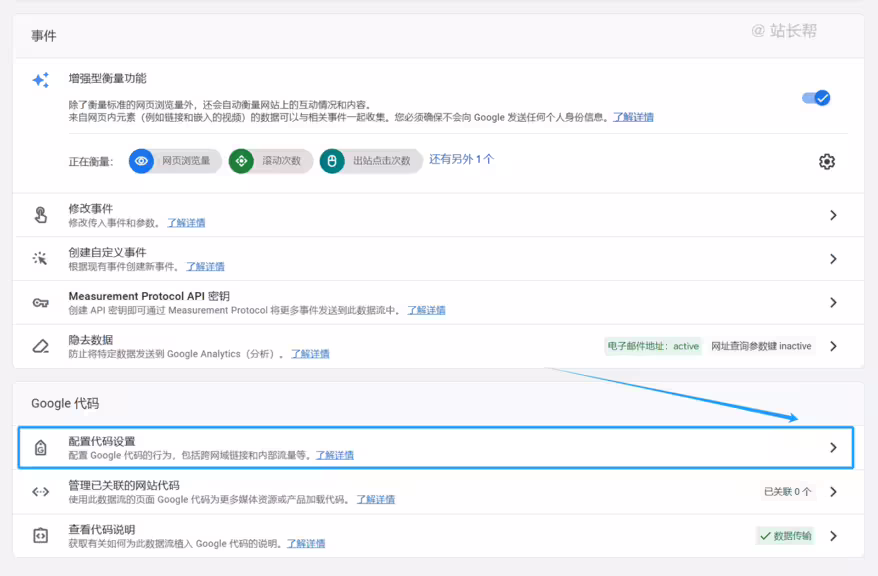The width and height of the screenshot is (878, 576).
Task: Click the Measurement Protocol API key icon
Action: [x=40, y=303]
